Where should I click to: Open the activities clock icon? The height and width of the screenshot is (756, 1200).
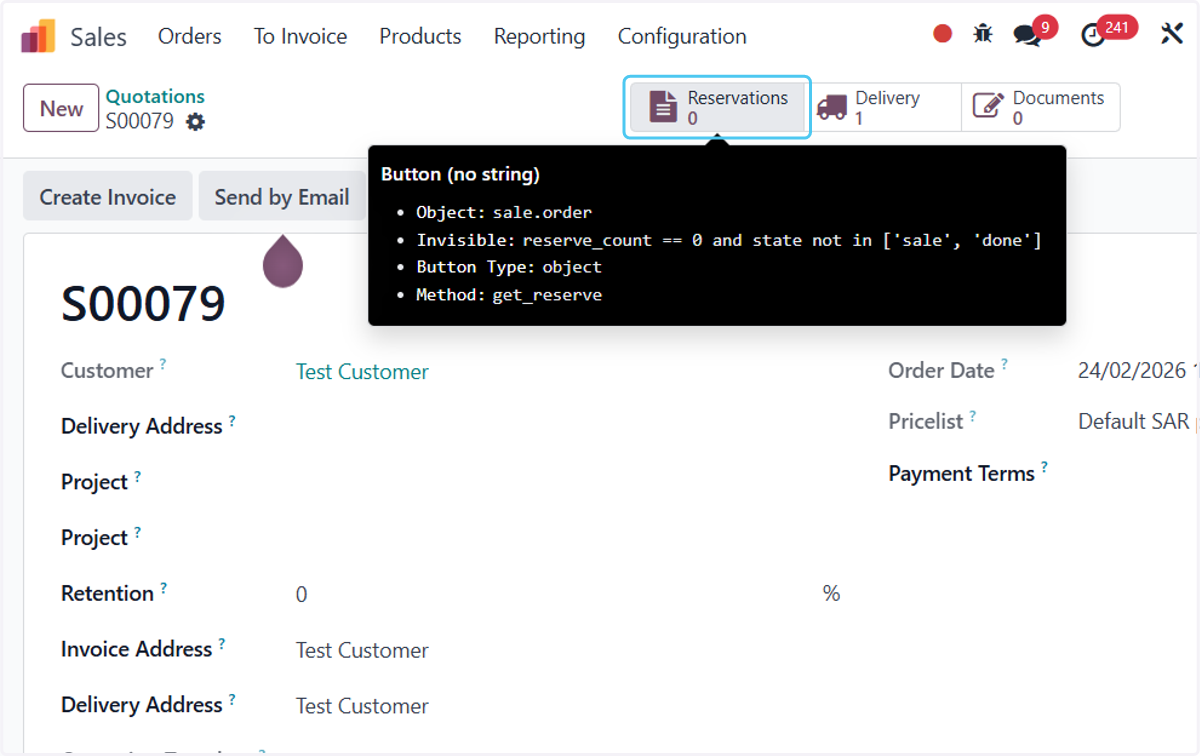pyautogui.click(x=1093, y=35)
